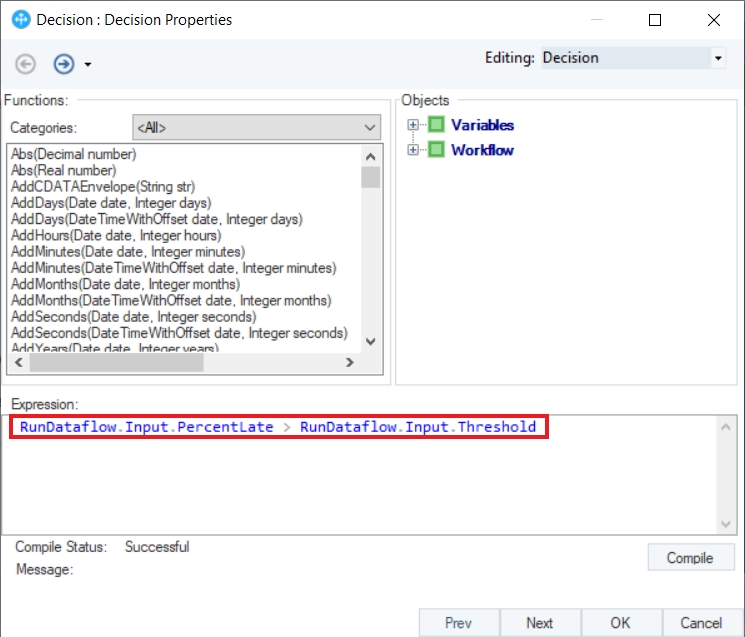The image size is (745, 637).
Task: Expand the Workflow tree node
Action: pyautogui.click(x=413, y=150)
